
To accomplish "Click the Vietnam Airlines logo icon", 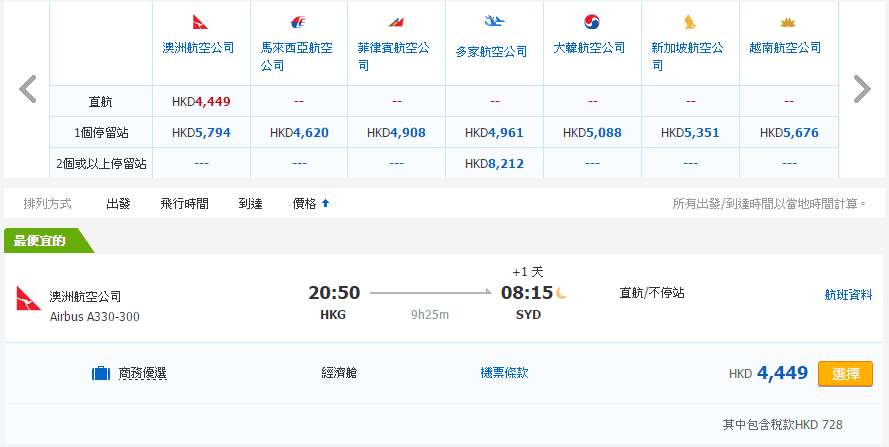I will [x=787, y=22].
